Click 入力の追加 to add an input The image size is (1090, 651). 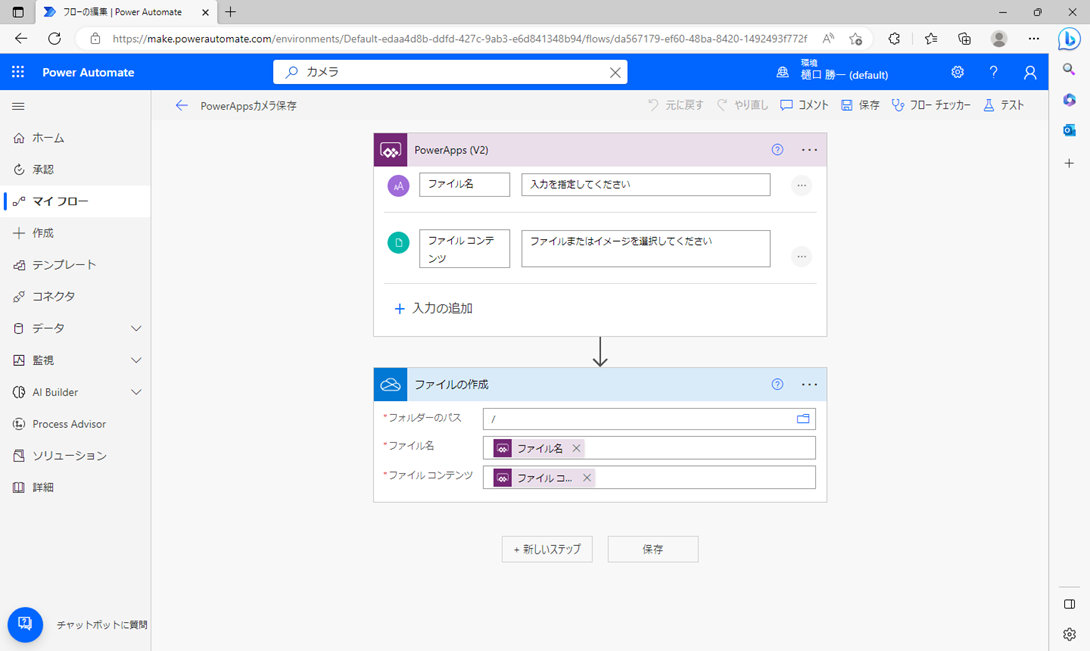pyautogui.click(x=434, y=308)
